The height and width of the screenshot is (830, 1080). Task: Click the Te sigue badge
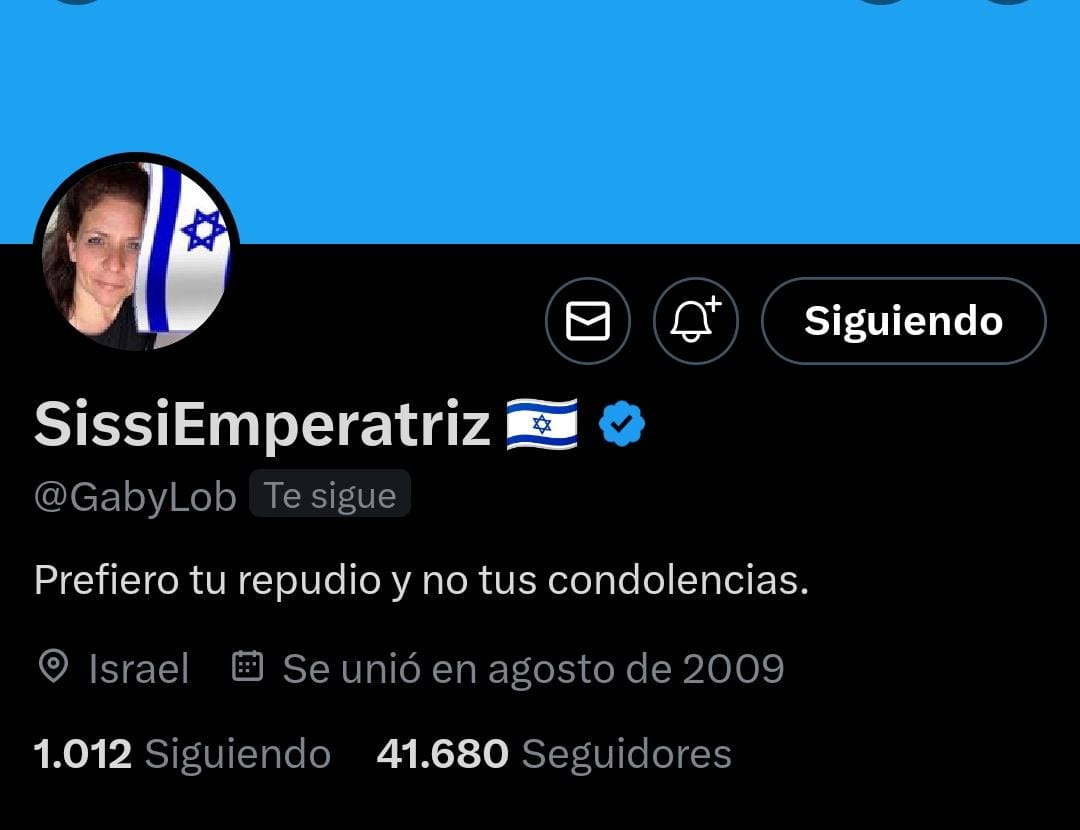click(330, 494)
